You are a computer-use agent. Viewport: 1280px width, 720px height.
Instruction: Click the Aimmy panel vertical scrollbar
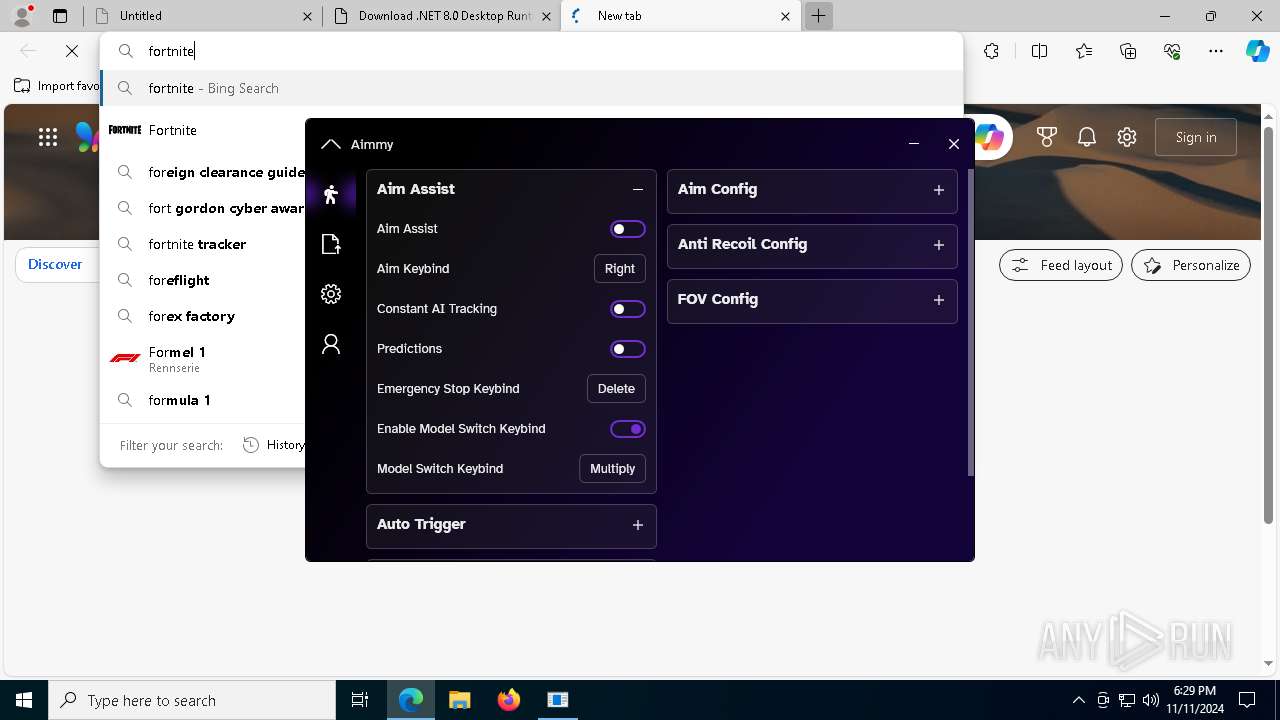click(x=970, y=323)
